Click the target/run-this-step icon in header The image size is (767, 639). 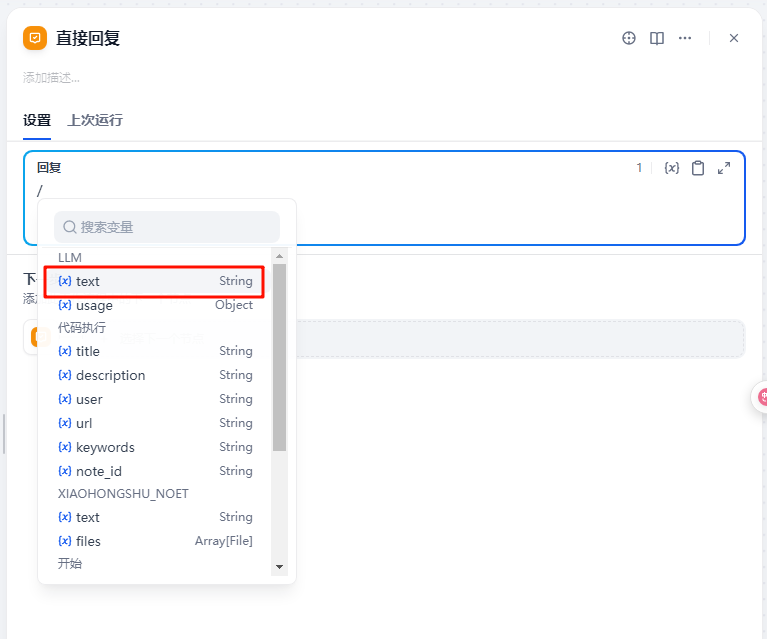pyautogui.click(x=629, y=38)
